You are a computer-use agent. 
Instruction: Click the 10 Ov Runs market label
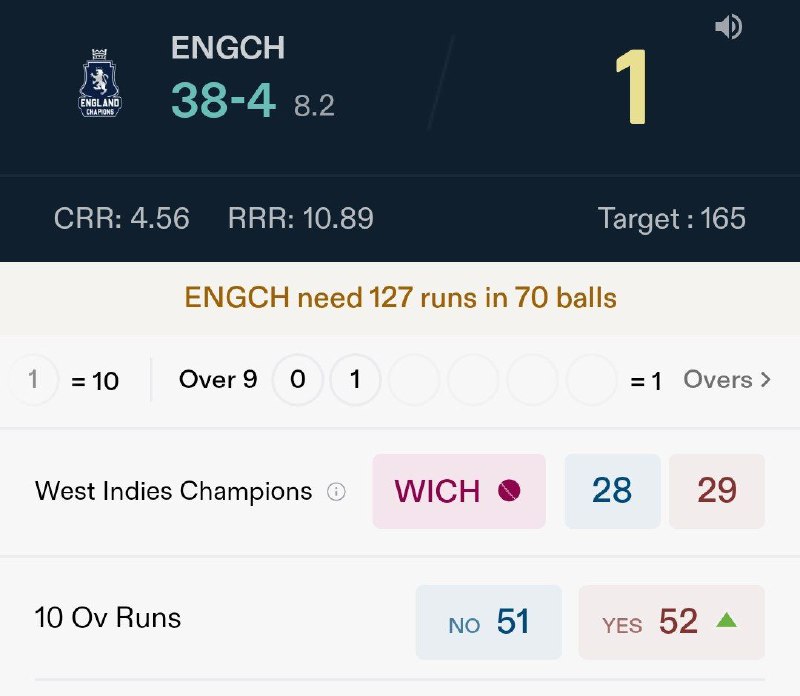[x=108, y=618]
